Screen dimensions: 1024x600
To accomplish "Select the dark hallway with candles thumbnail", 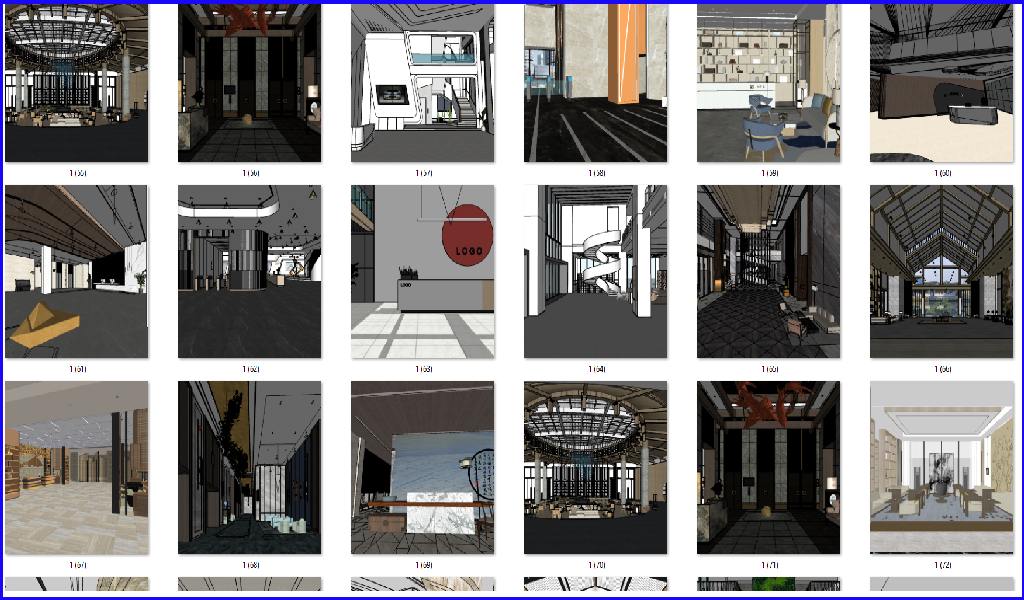I will (x=250, y=467).
